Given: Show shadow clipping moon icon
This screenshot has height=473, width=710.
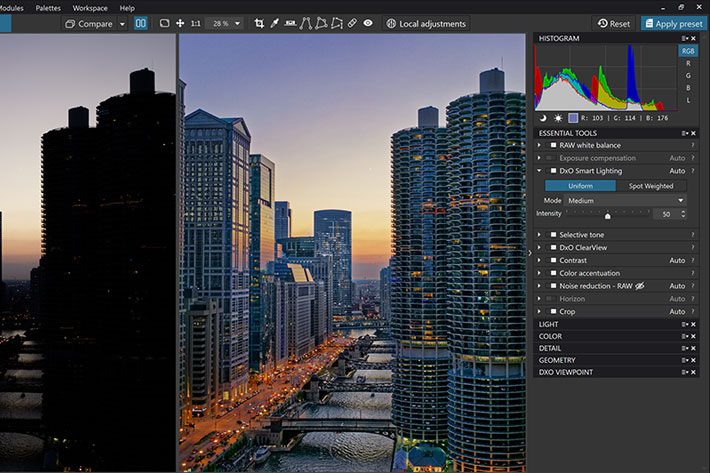Looking at the screenshot, I should click(x=544, y=117).
